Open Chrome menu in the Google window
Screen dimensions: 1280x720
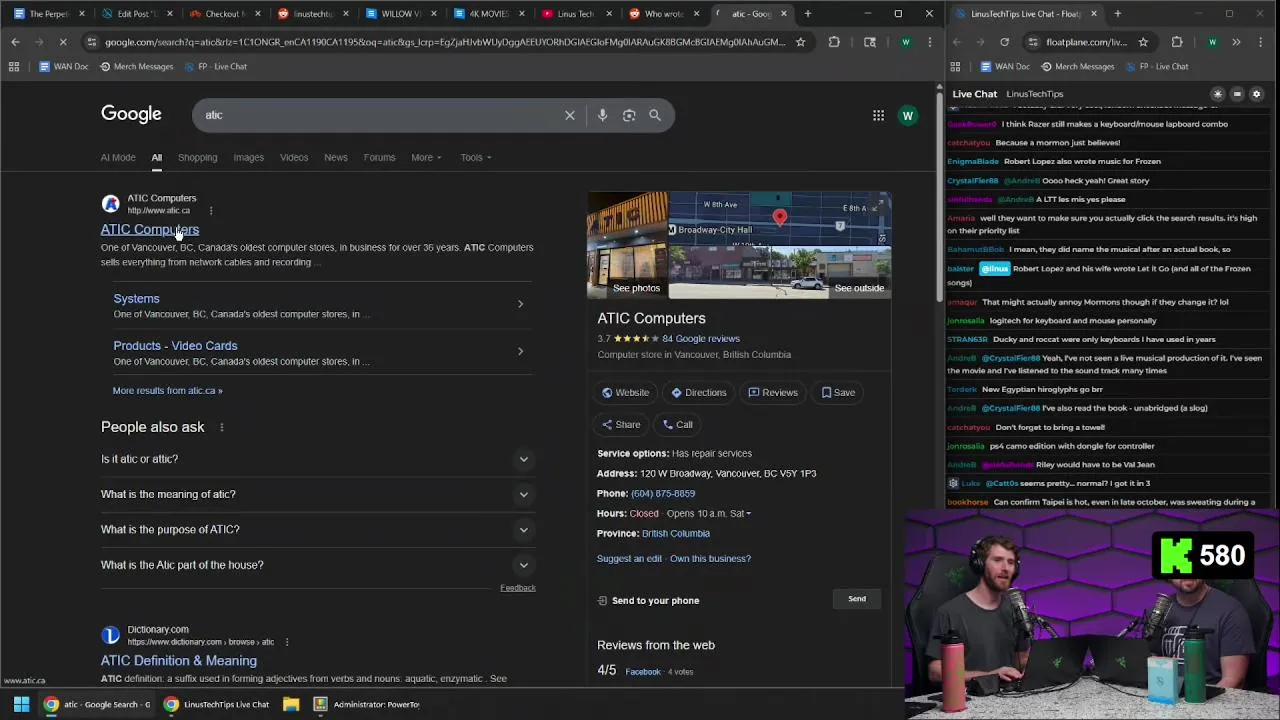[x=930, y=42]
